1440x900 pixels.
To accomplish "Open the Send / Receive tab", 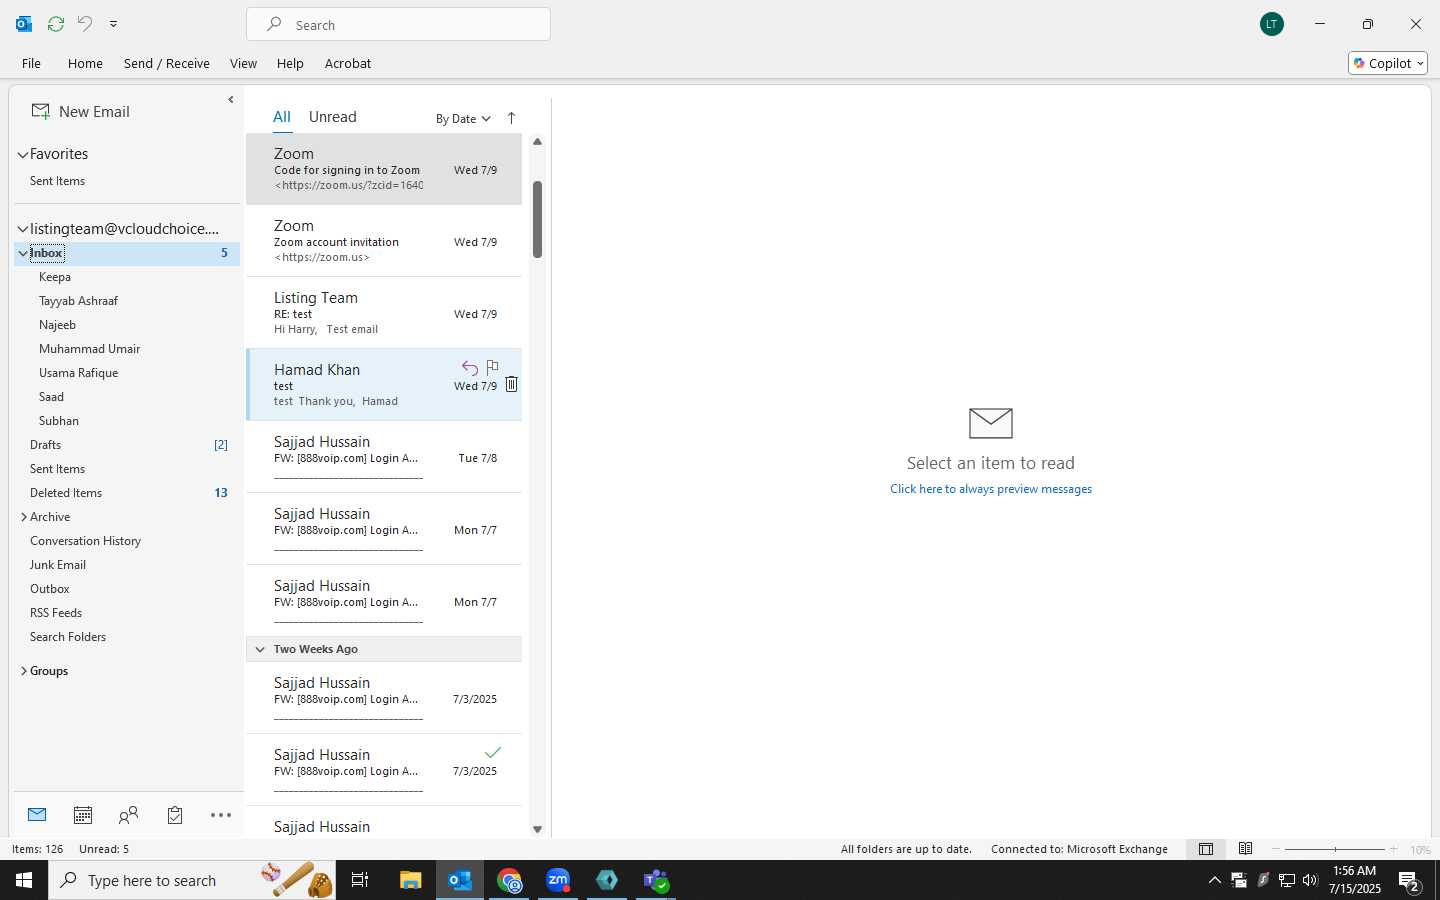I will (x=167, y=63).
